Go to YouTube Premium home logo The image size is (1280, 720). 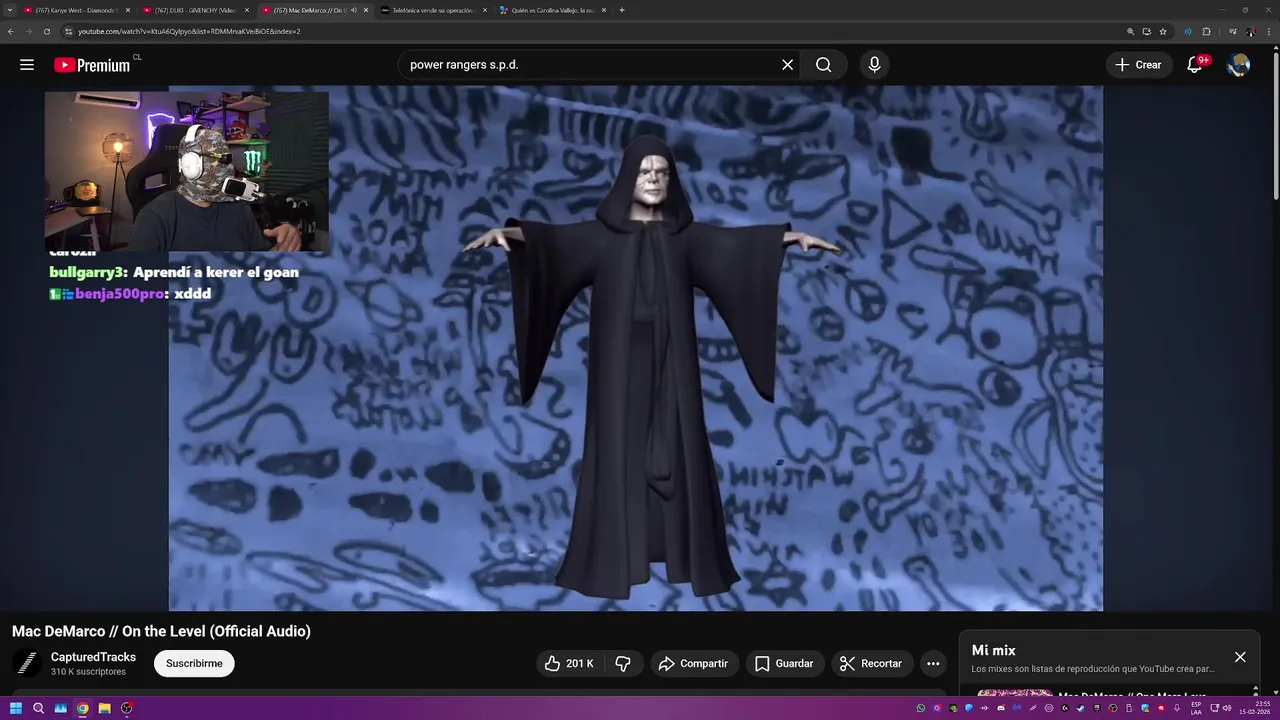92,65
